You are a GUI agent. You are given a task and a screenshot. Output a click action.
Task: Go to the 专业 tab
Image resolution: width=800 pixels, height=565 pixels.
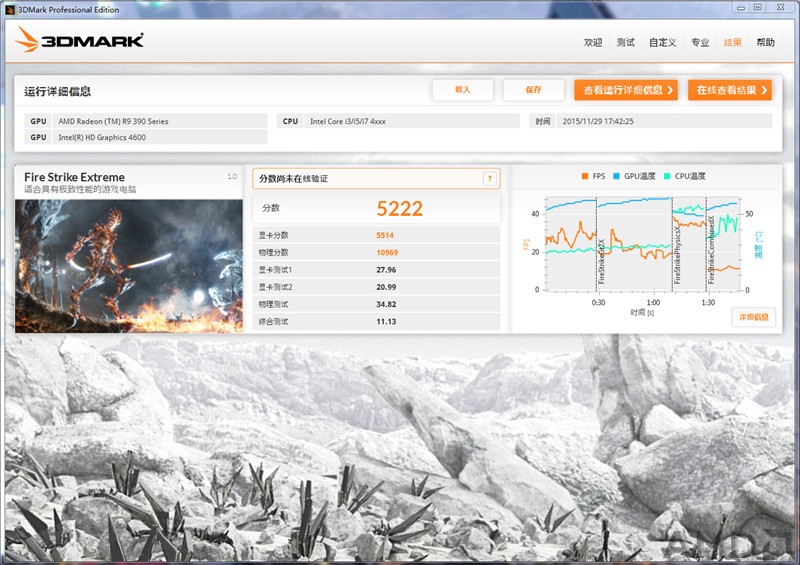point(700,42)
